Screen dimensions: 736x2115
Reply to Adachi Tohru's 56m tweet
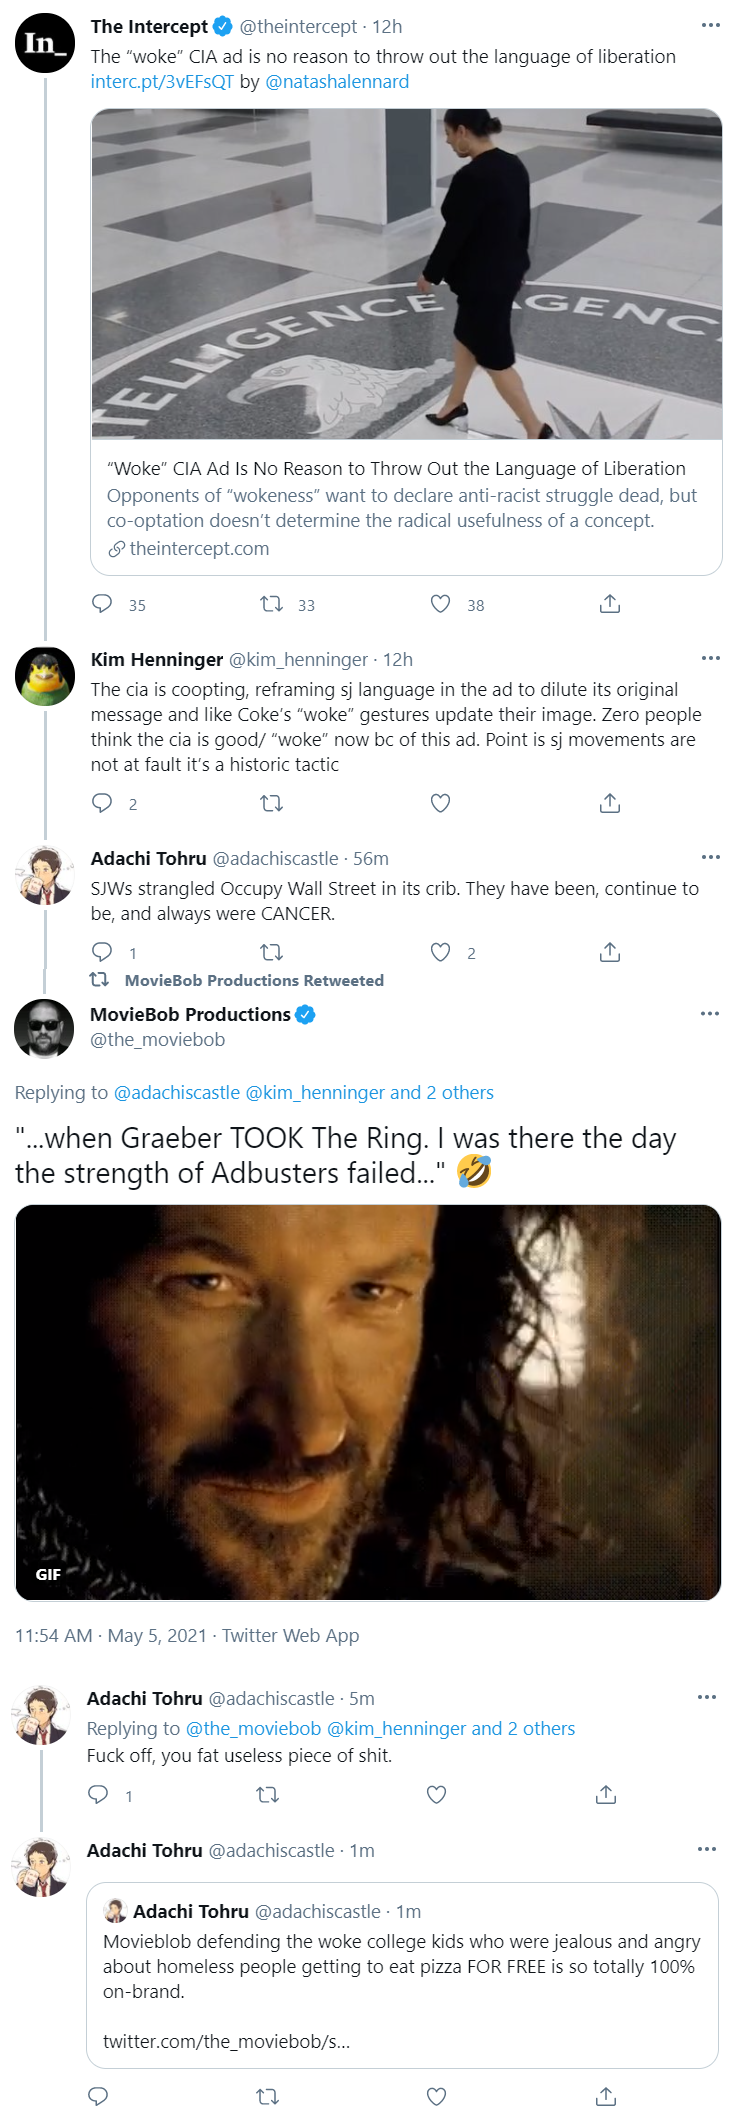pyautogui.click(x=102, y=951)
